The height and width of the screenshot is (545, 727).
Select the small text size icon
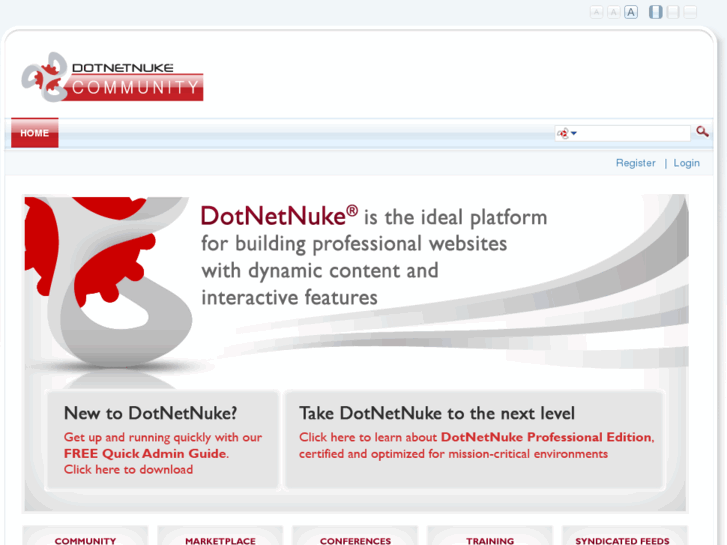tap(596, 12)
